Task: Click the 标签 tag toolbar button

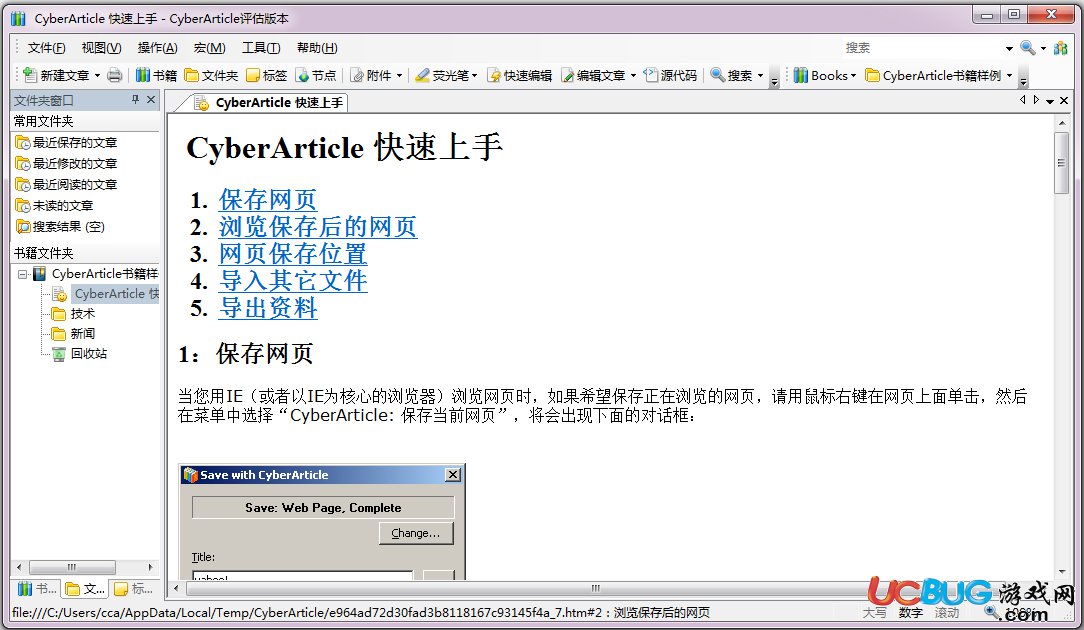Action: (x=266, y=75)
